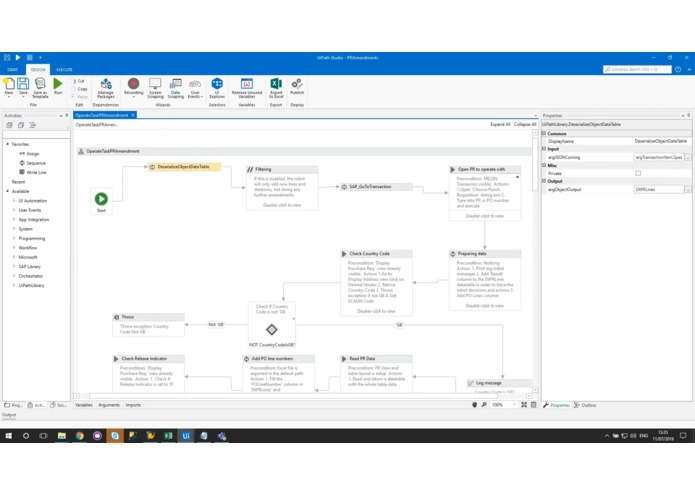
Task: Expand the UI Automation category
Action: (14, 201)
